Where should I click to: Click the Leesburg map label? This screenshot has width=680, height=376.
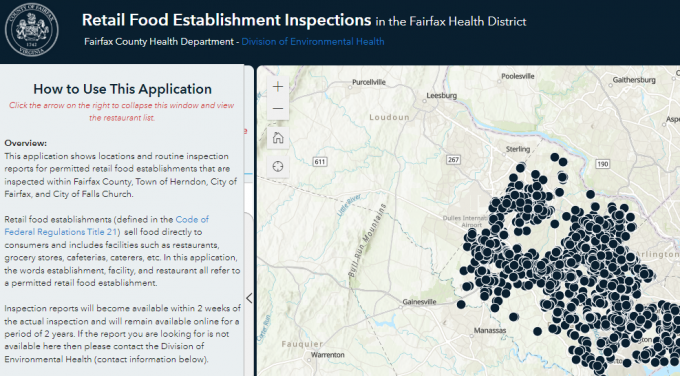441,95
